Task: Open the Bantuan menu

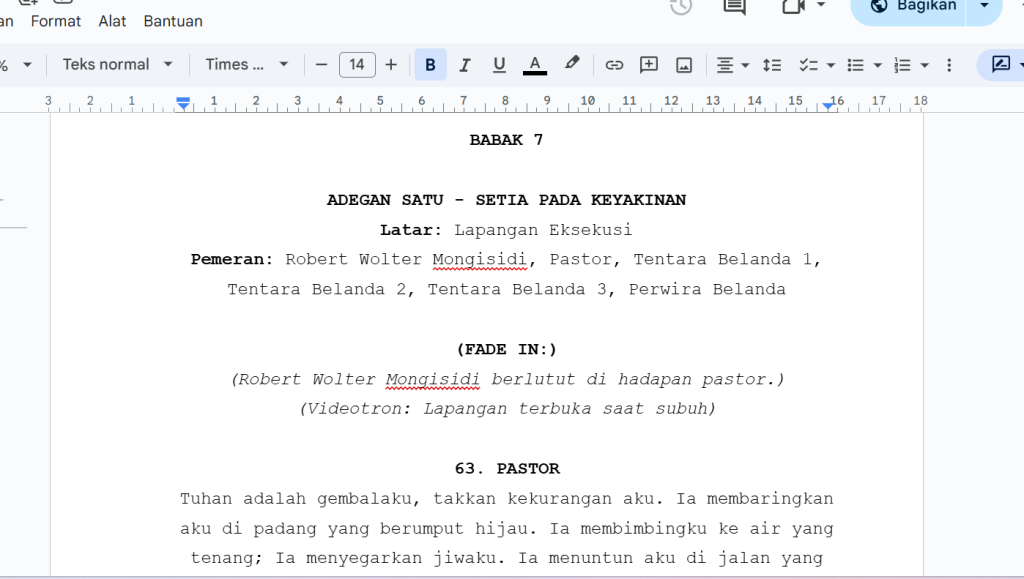Action: pyautogui.click(x=173, y=21)
